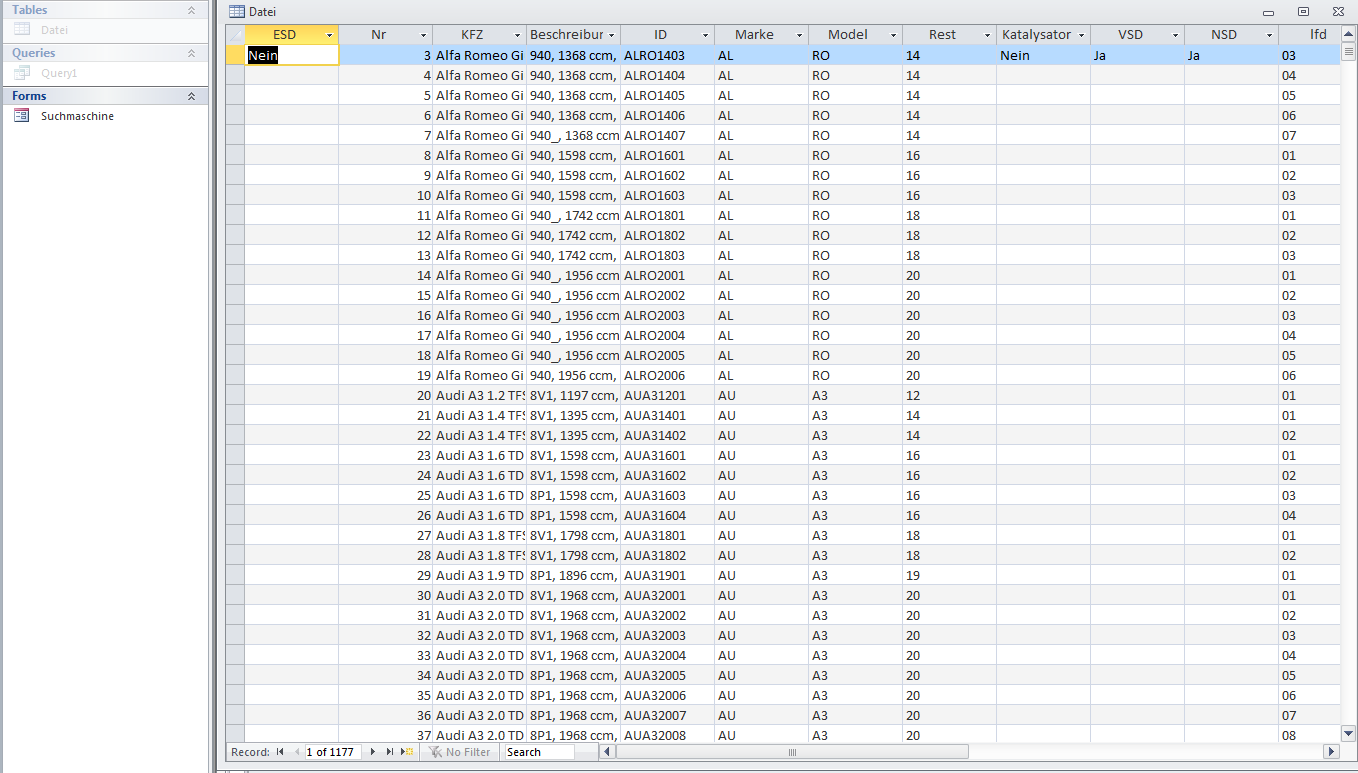Click the current record number field
Screen dimensions: 1358x773
334,752
